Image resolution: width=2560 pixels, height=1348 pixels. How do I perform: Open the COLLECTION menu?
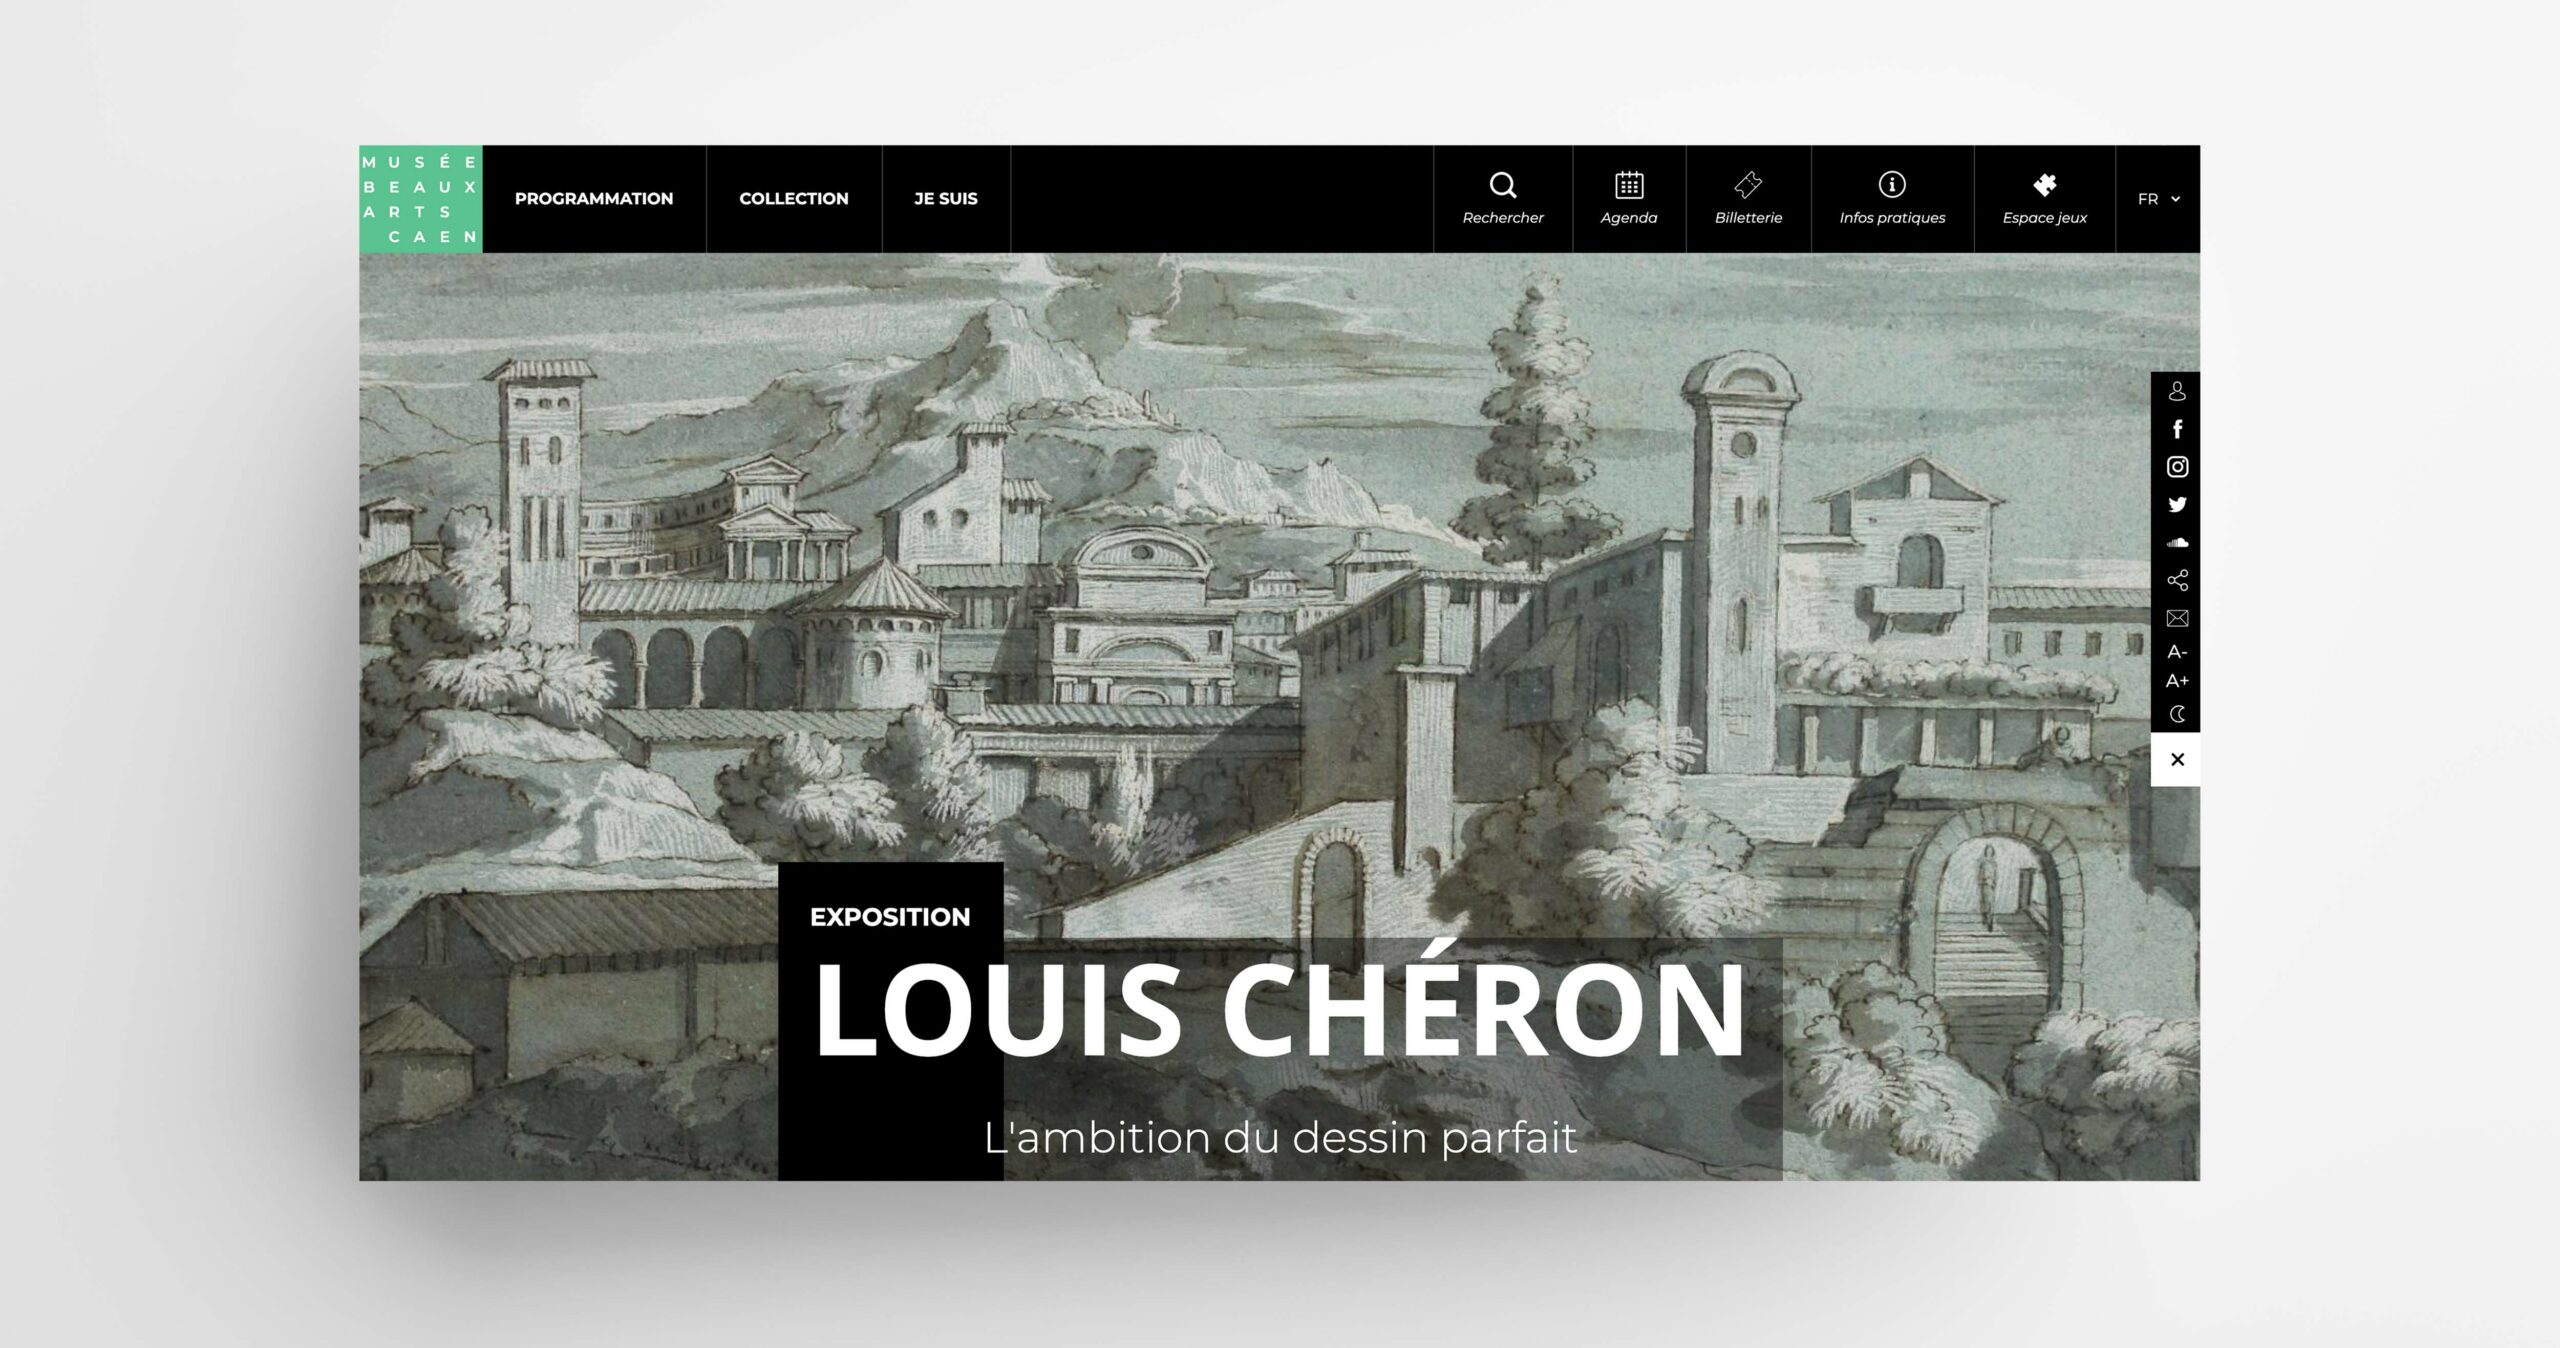click(x=794, y=198)
